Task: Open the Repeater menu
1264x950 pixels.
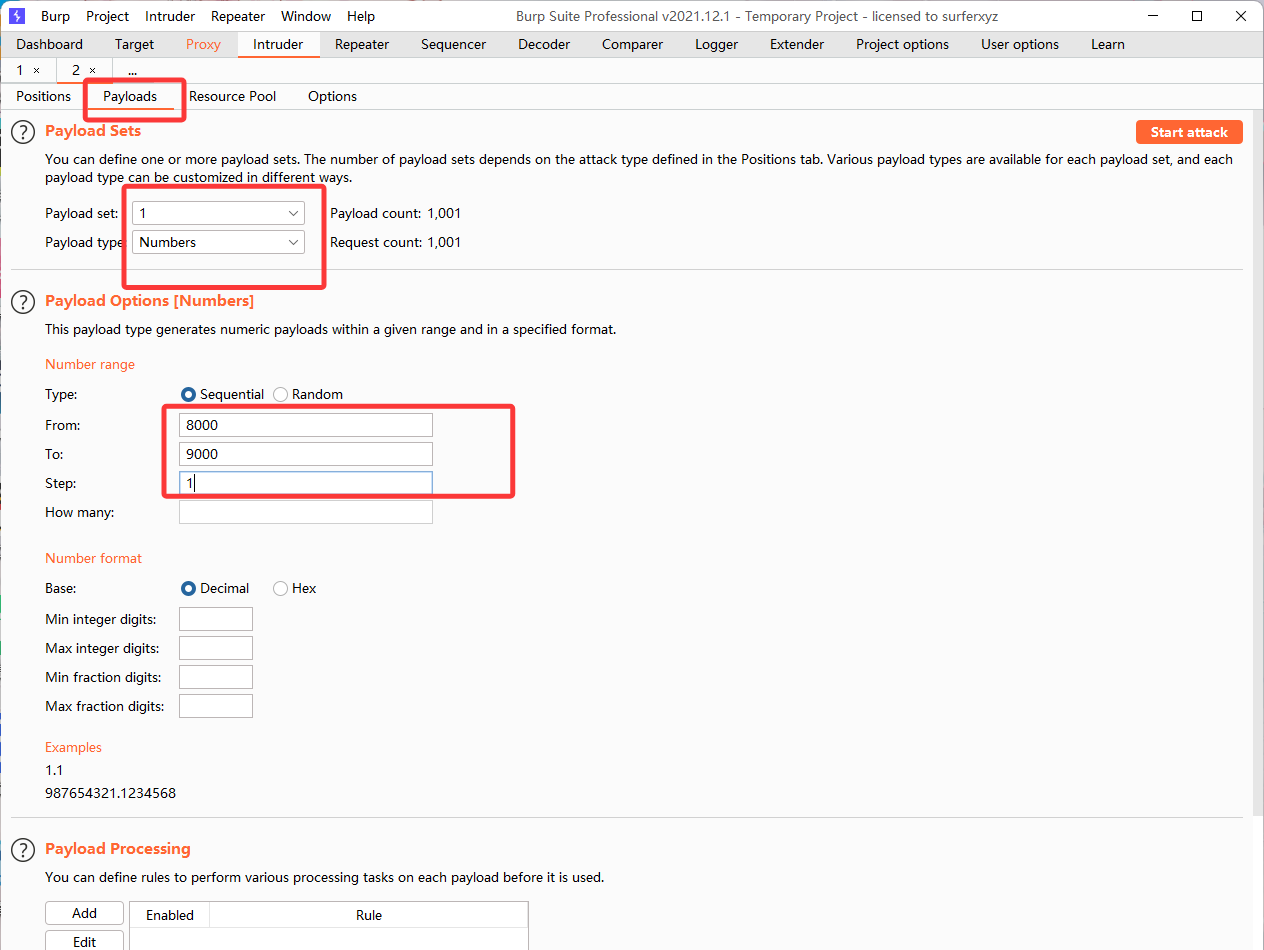Action: click(x=238, y=16)
